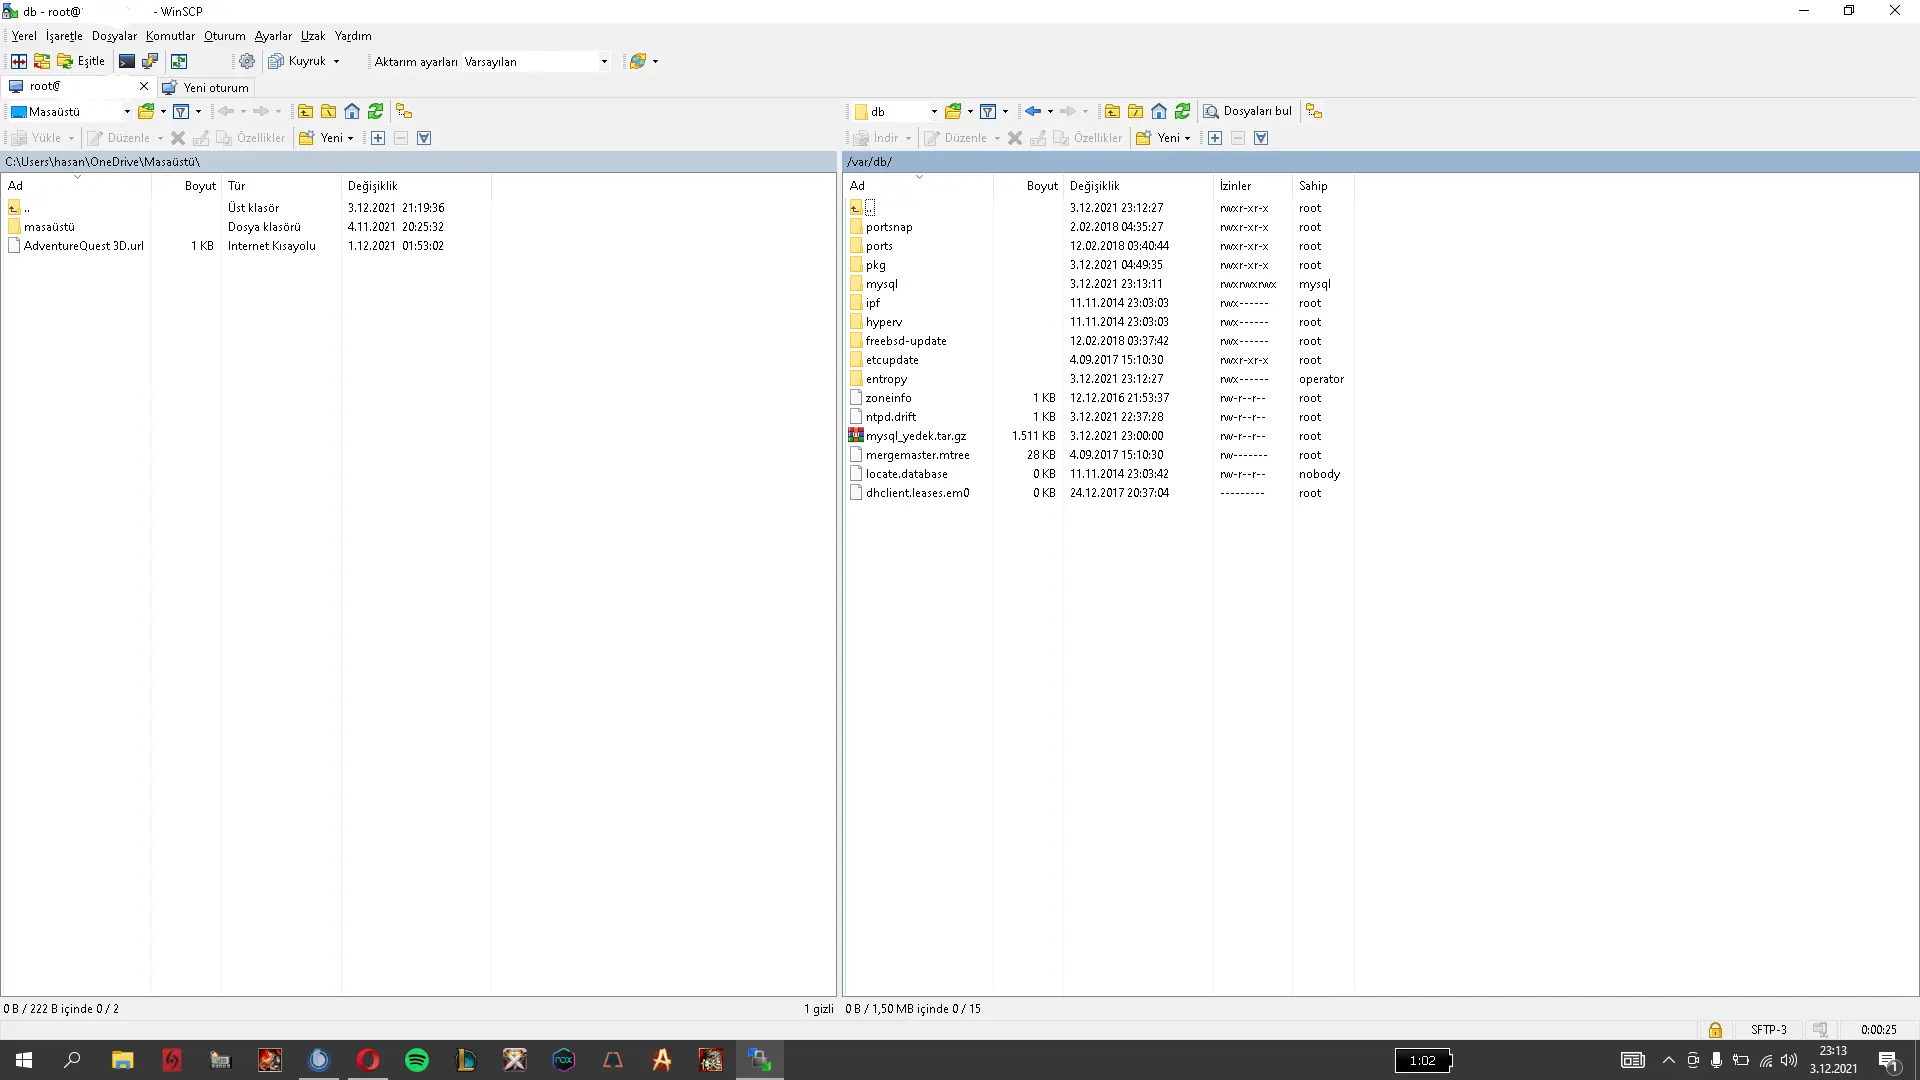Click the Eşitle synchronize button

(81, 61)
